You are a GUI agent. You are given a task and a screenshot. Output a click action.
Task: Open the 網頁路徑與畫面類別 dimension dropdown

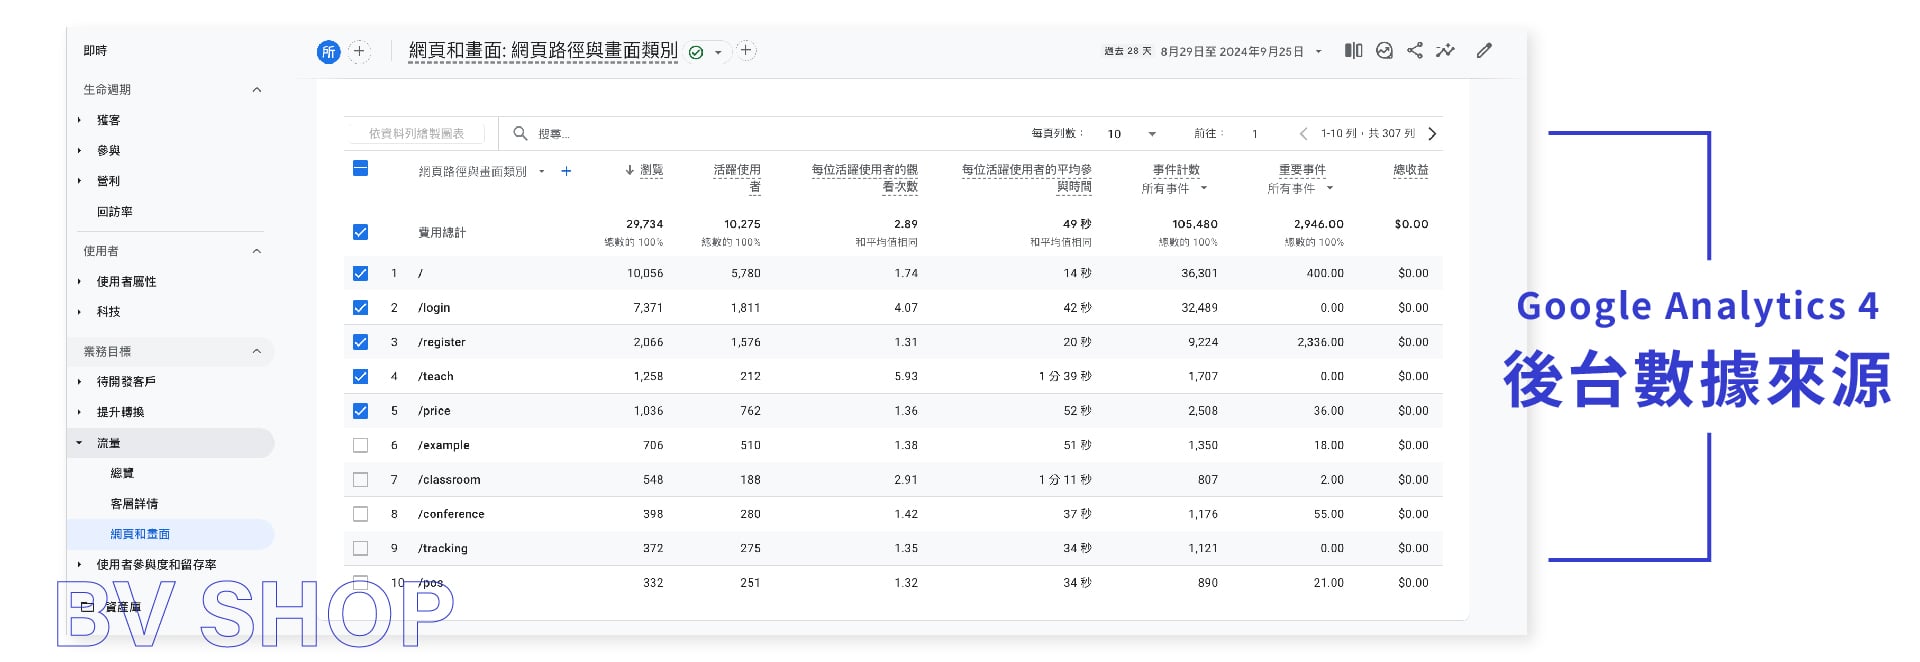542,171
